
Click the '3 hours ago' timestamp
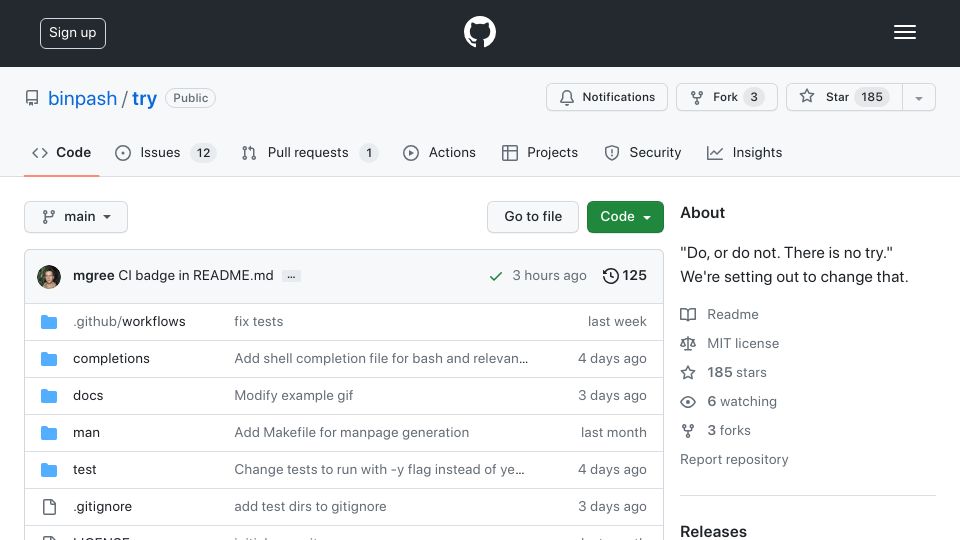(549, 276)
